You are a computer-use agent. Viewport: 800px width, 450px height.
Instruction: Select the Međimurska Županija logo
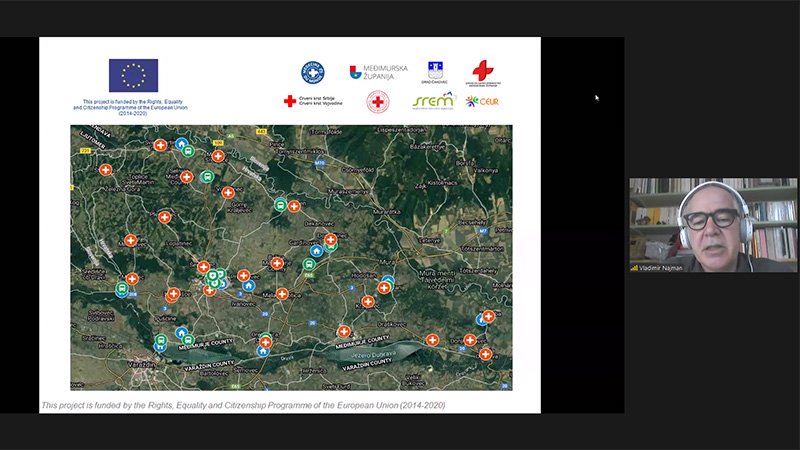tap(379, 72)
